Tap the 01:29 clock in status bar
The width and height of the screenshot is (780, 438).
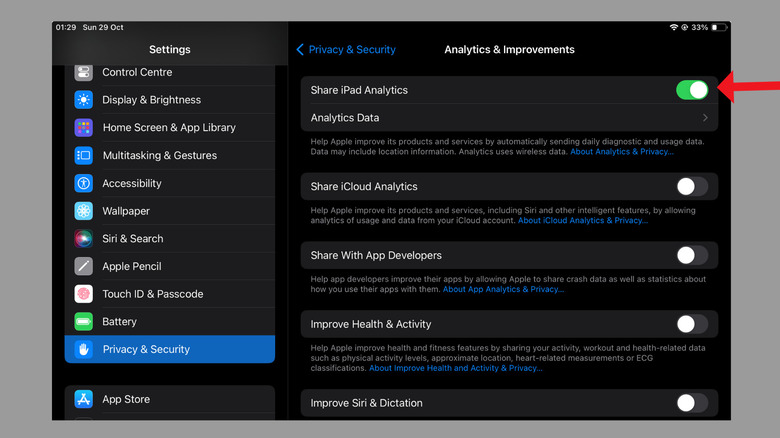[x=66, y=27]
